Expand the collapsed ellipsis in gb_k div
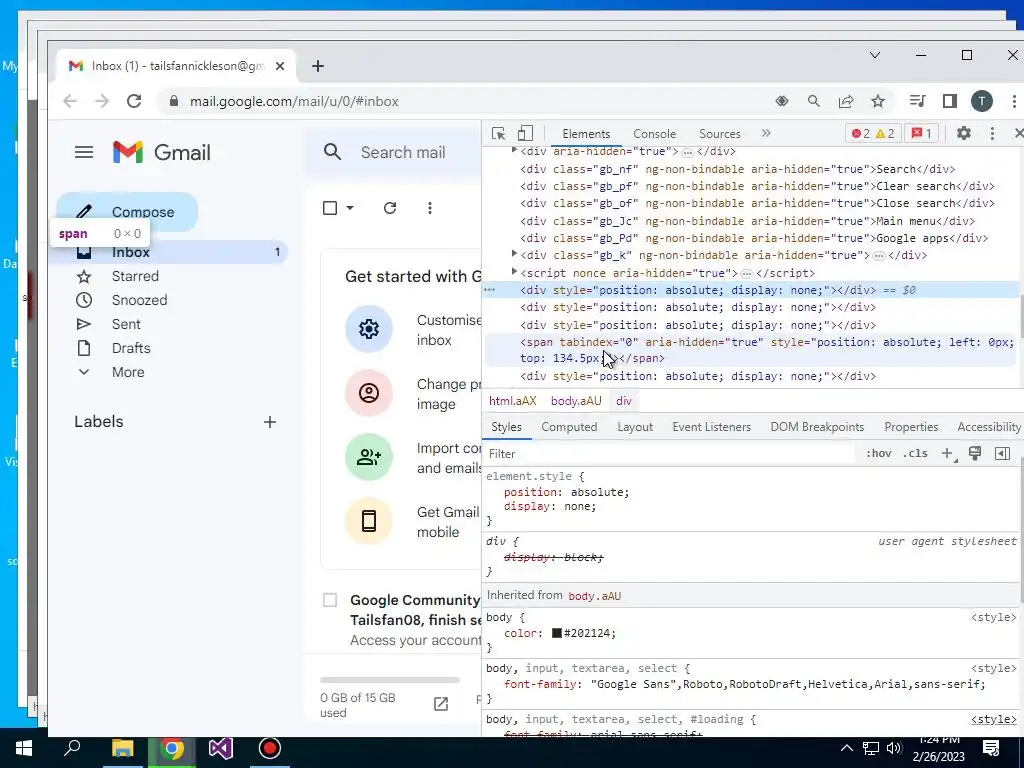The width and height of the screenshot is (1024, 768). pos(879,256)
